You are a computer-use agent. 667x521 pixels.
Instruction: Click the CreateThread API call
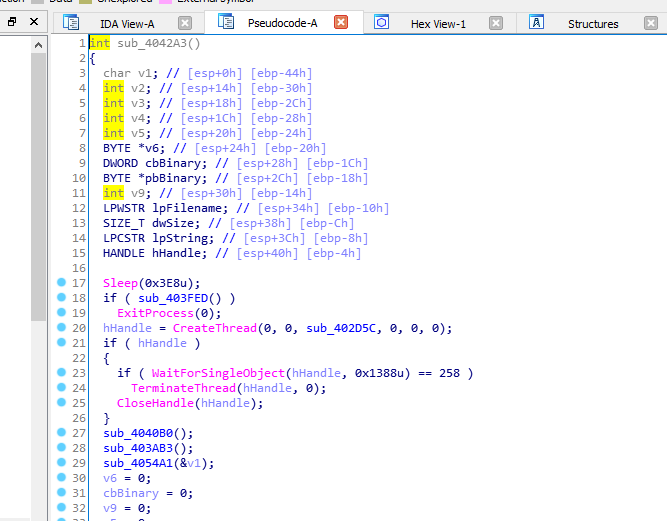[215, 328]
